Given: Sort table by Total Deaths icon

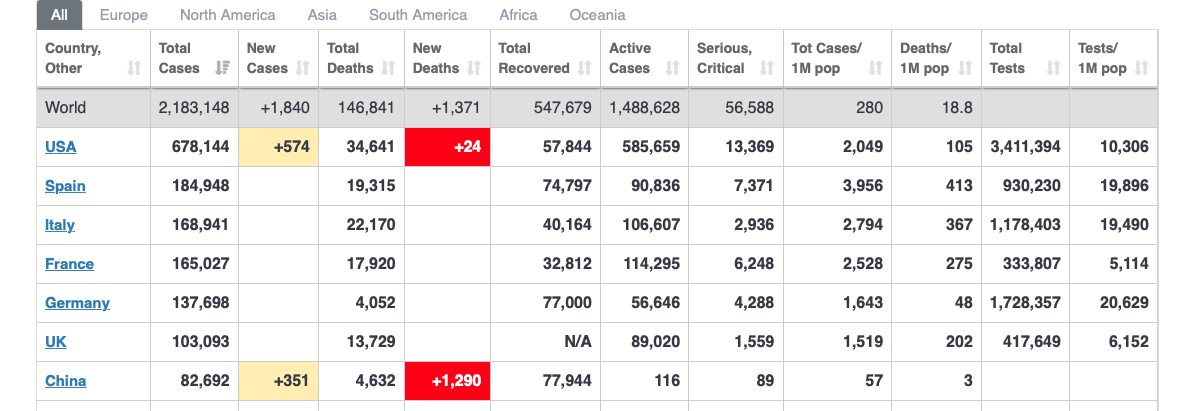Looking at the screenshot, I should pyautogui.click(x=389, y=68).
